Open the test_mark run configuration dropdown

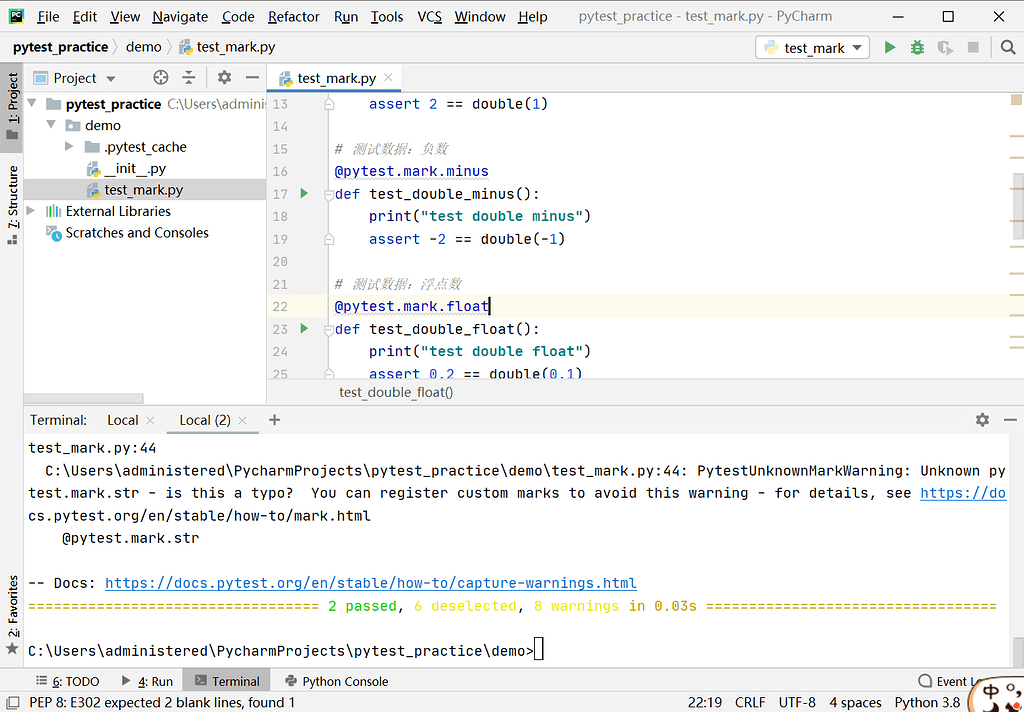pos(813,47)
